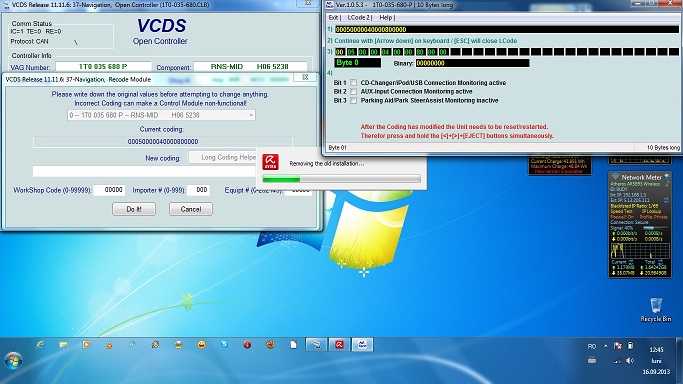Click the Avira logo in install dialog
Image resolution: width=683 pixels, height=384 pixels.
(270, 162)
